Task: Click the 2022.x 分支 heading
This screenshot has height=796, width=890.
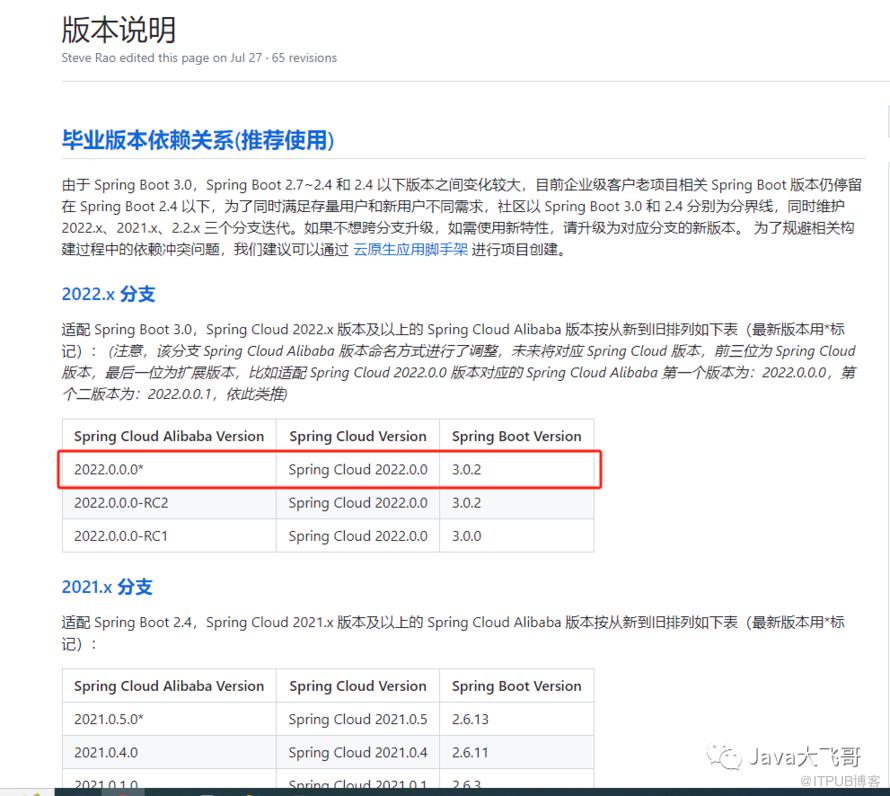Action: [108, 294]
